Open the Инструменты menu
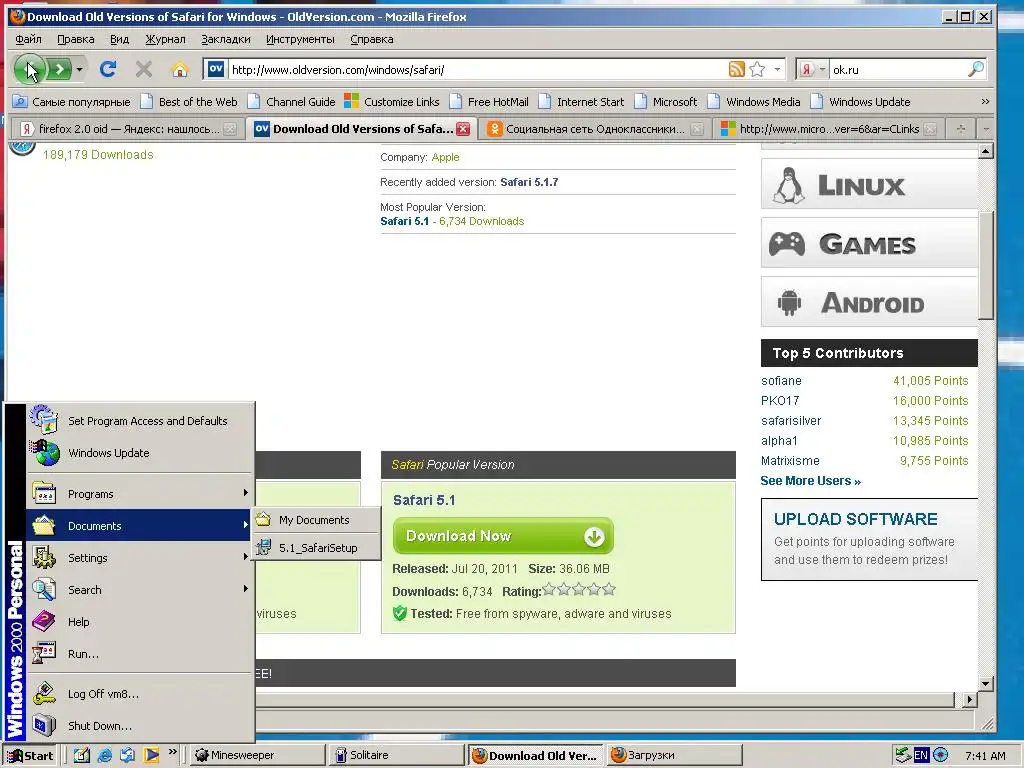Image resolution: width=1024 pixels, height=768 pixels. (x=300, y=39)
